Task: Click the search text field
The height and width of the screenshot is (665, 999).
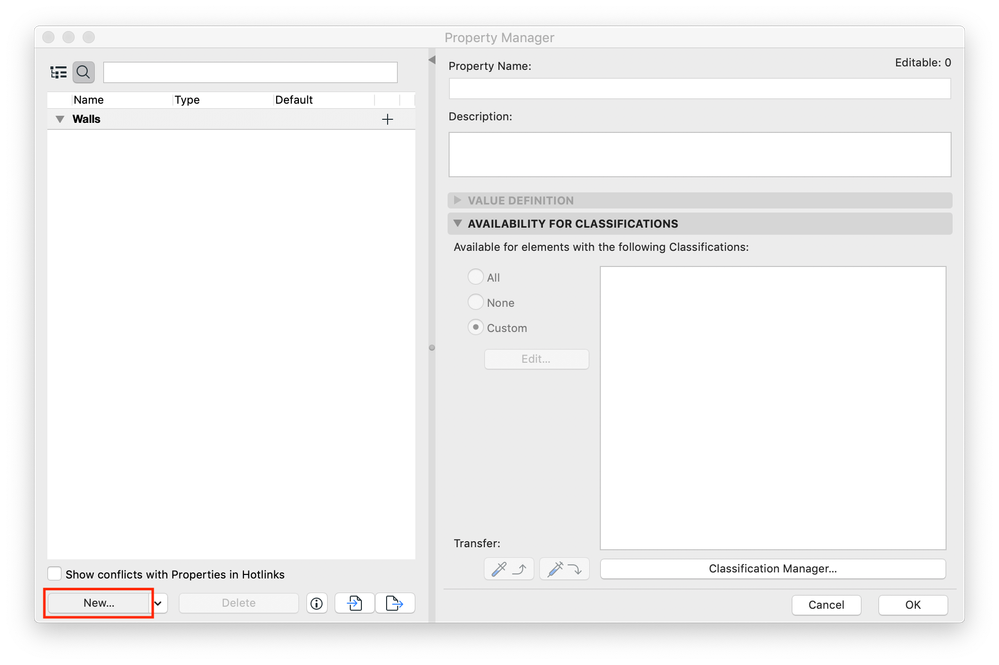Action: [250, 73]
